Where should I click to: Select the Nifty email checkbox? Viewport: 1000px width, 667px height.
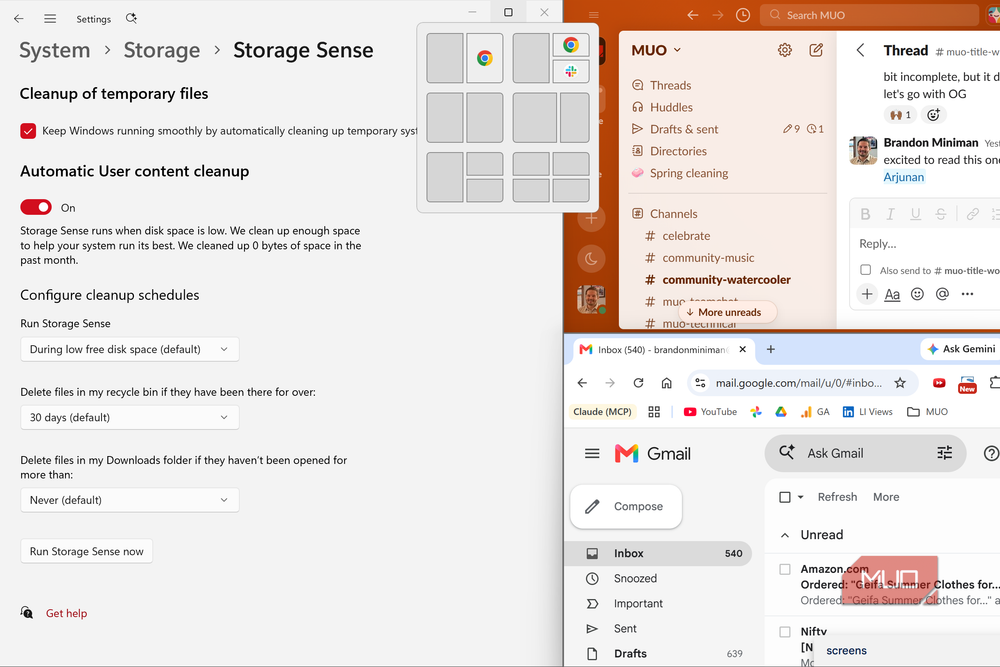pyautogui.click(x=785, y=631)
